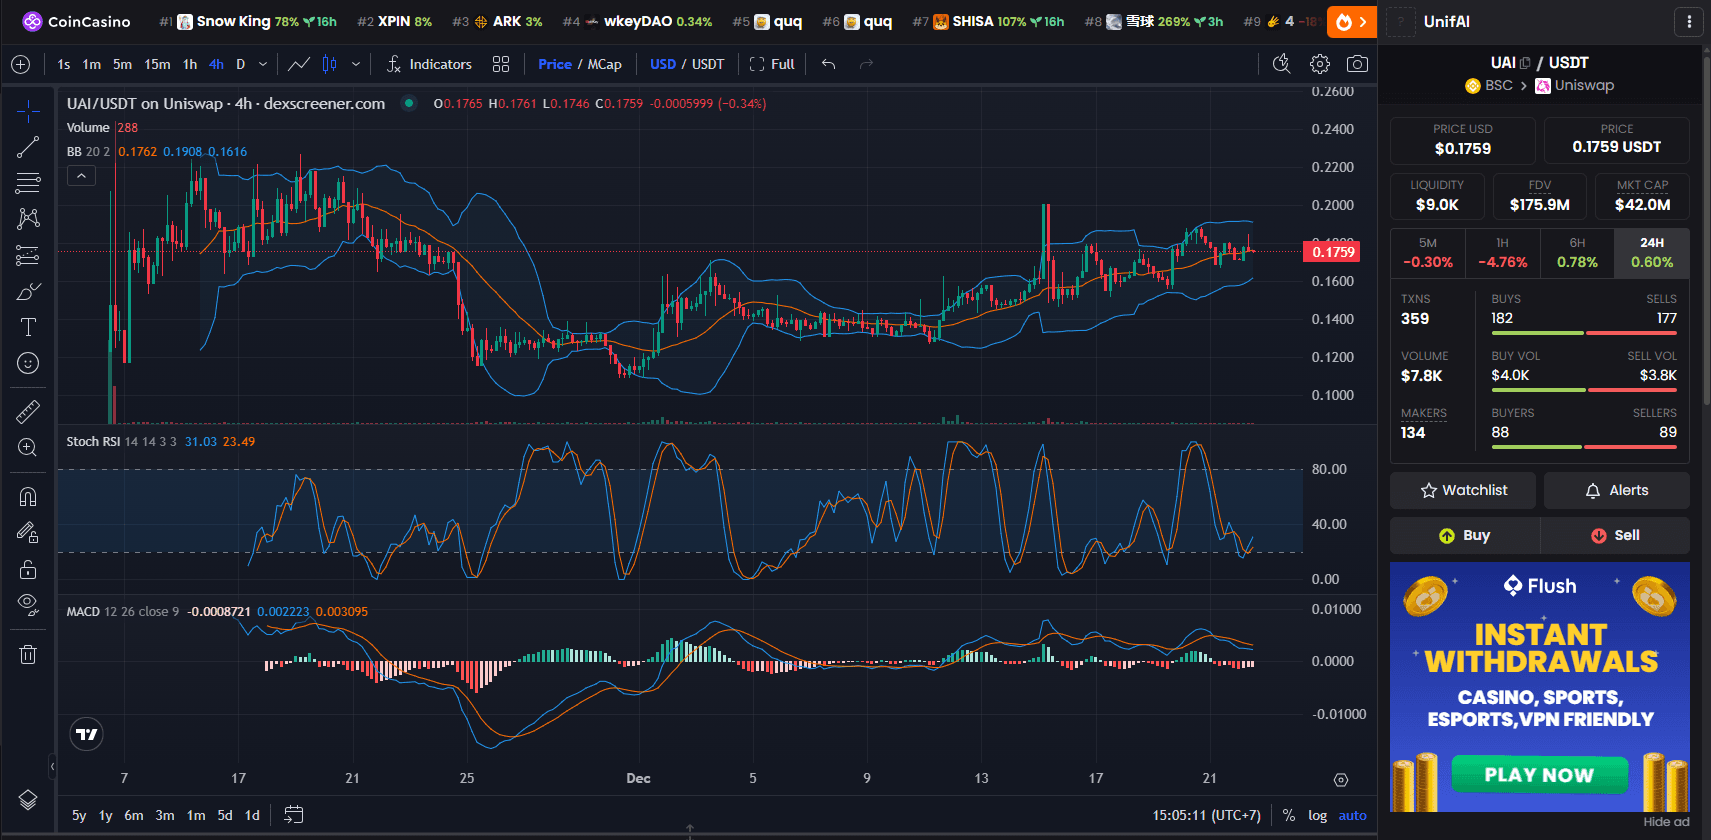
Task: Redo the chart action
Action: tap(866, 64)
